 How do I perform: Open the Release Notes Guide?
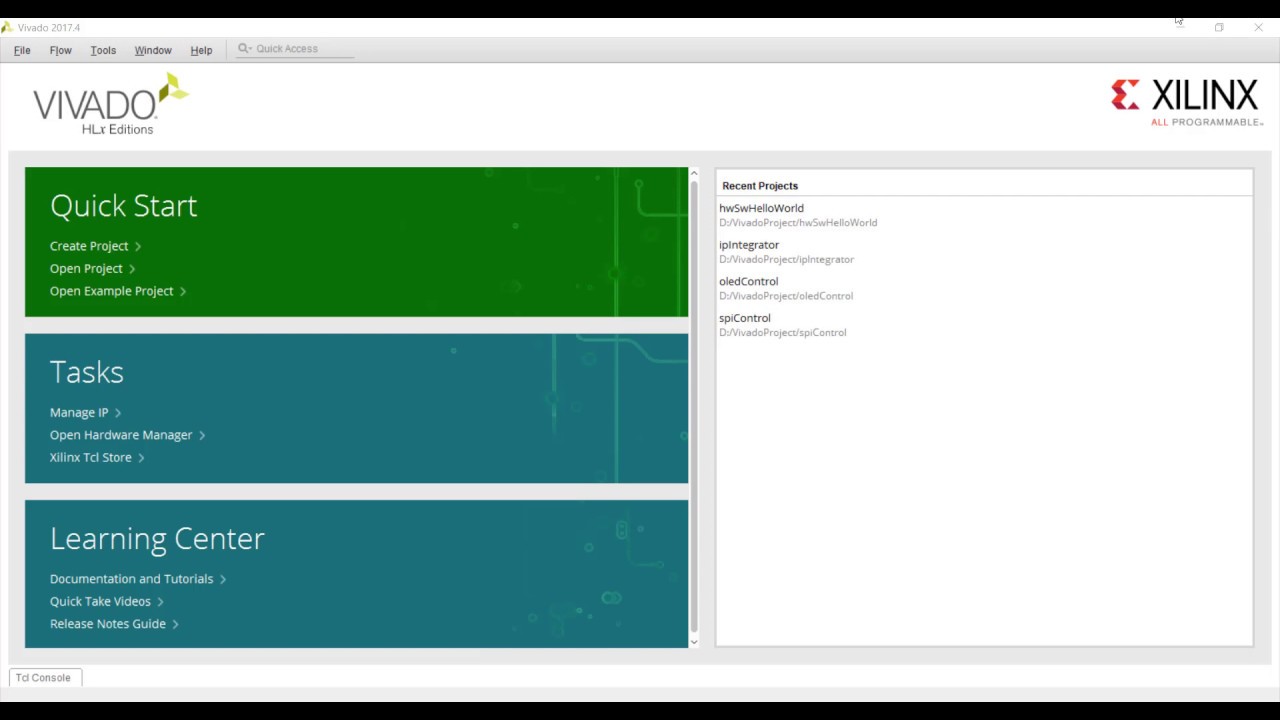click(x=108, y=624)
